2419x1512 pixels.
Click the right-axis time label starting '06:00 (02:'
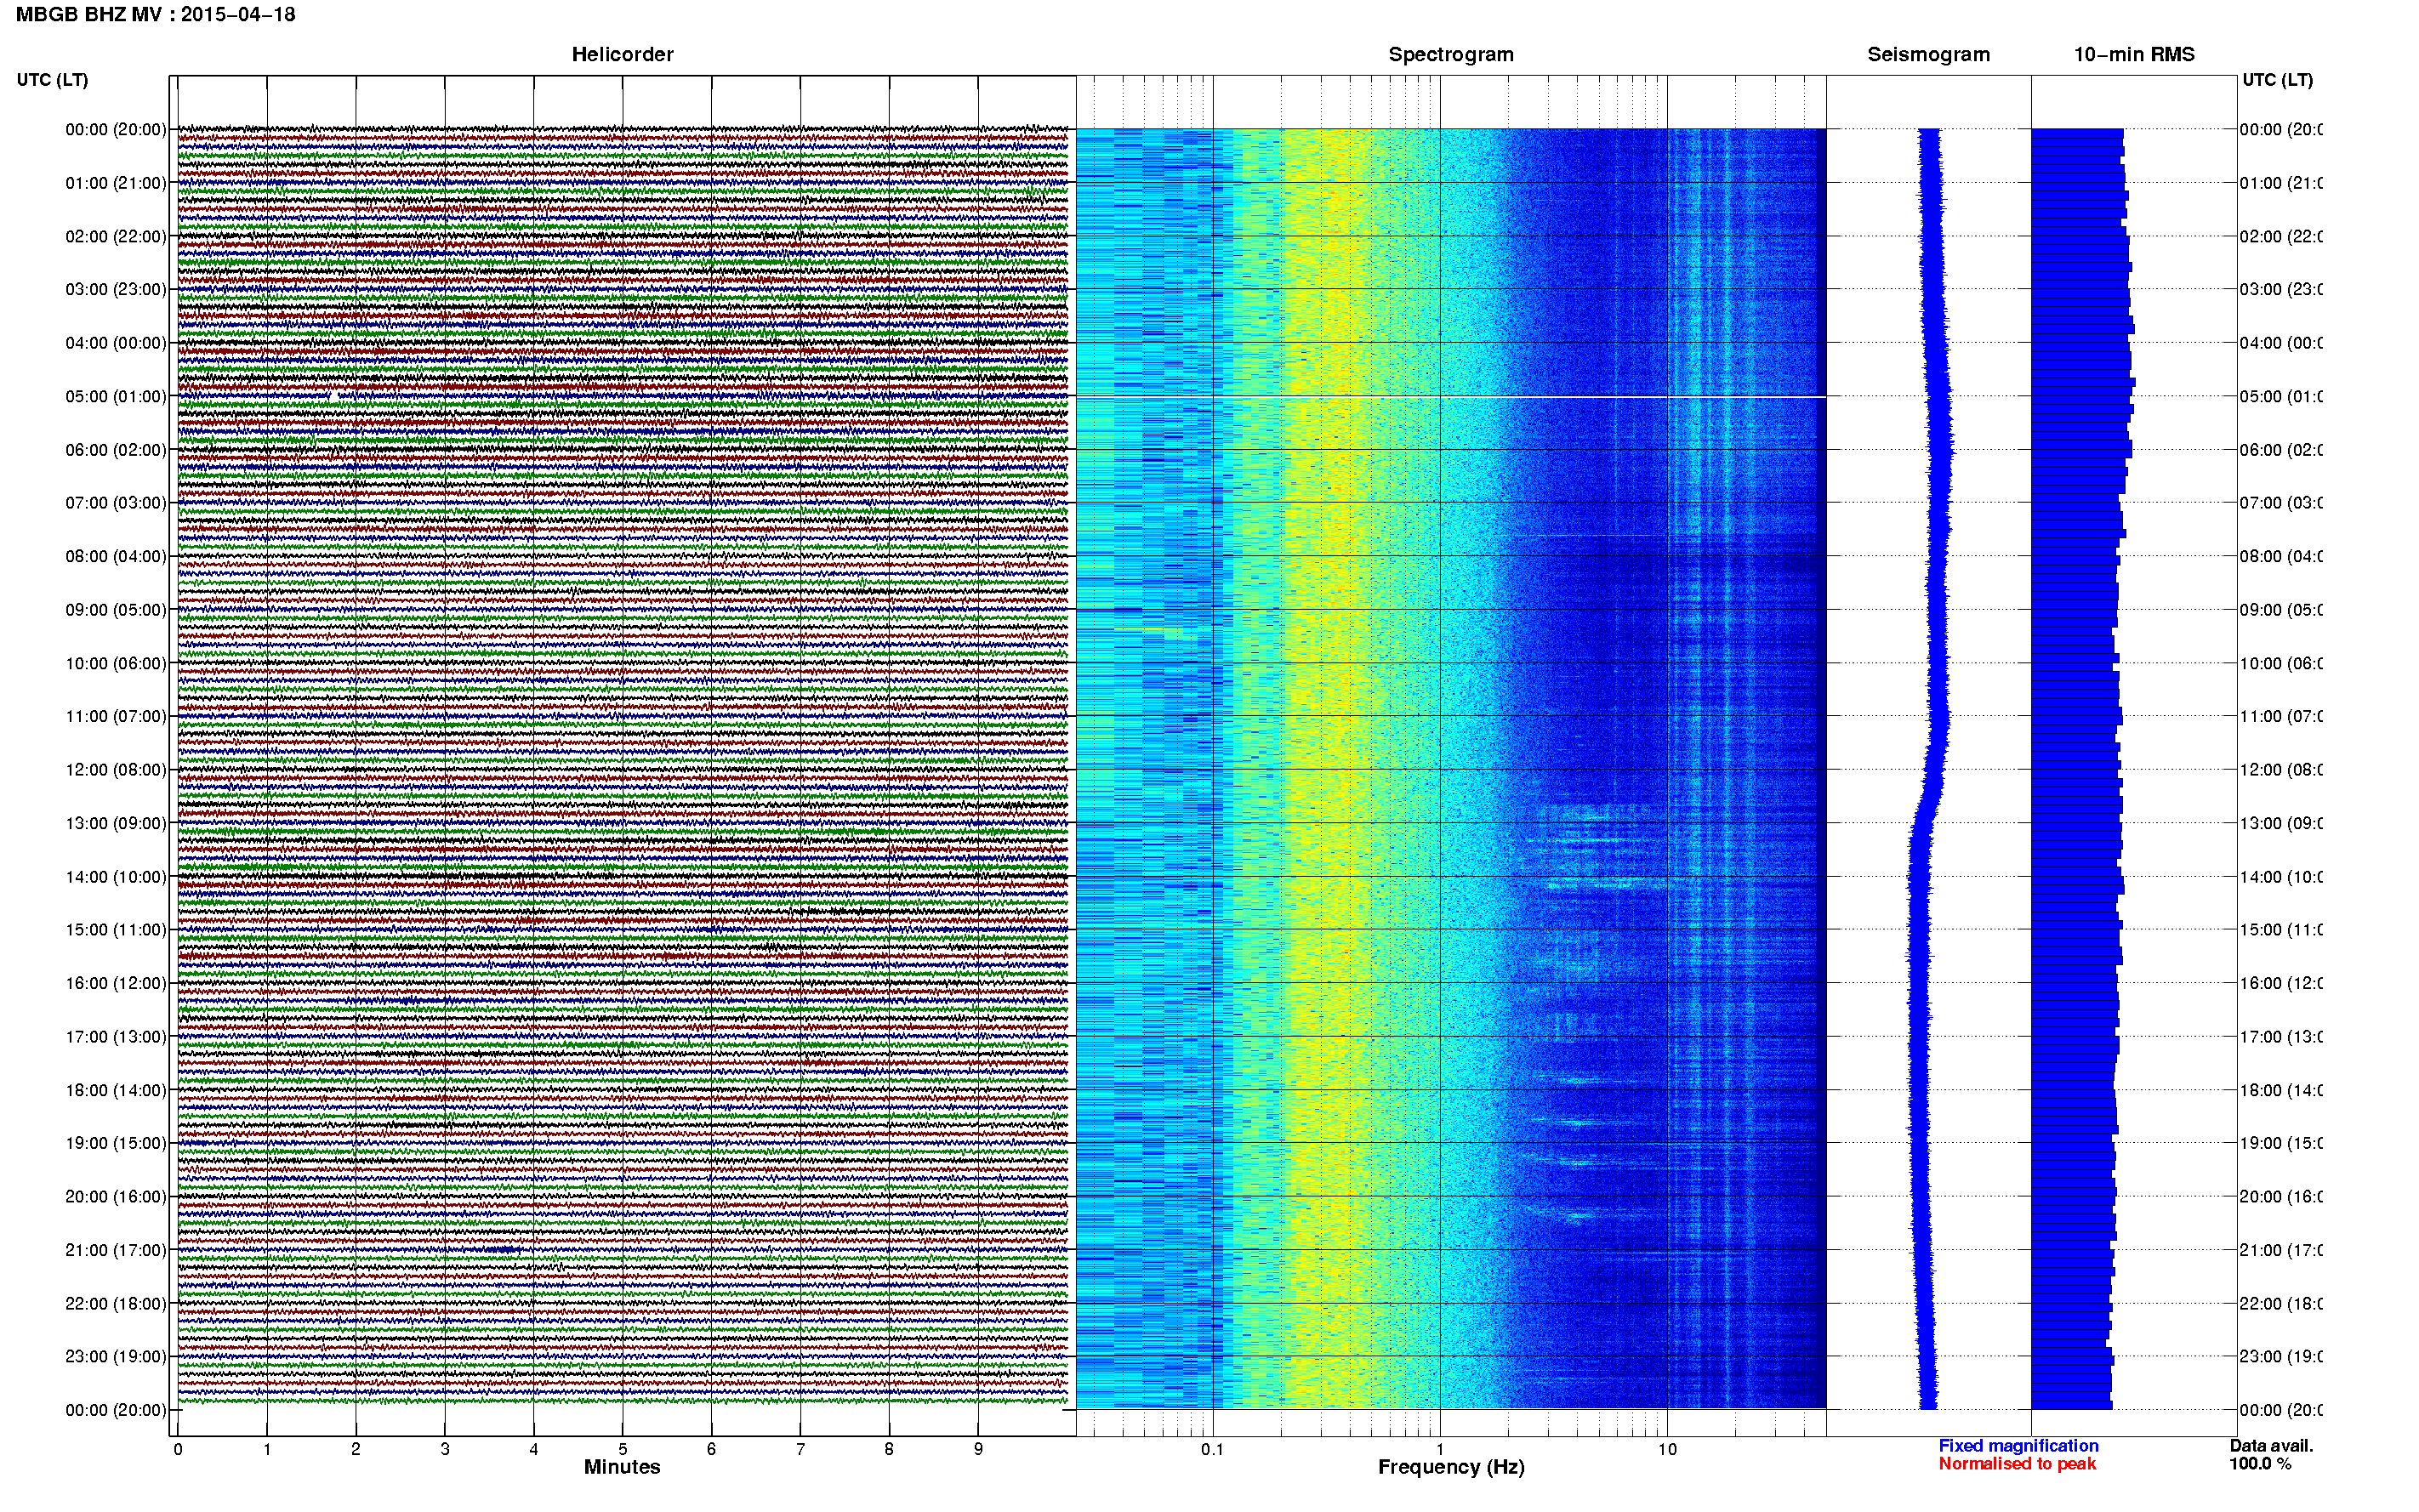pos(2282,450)
